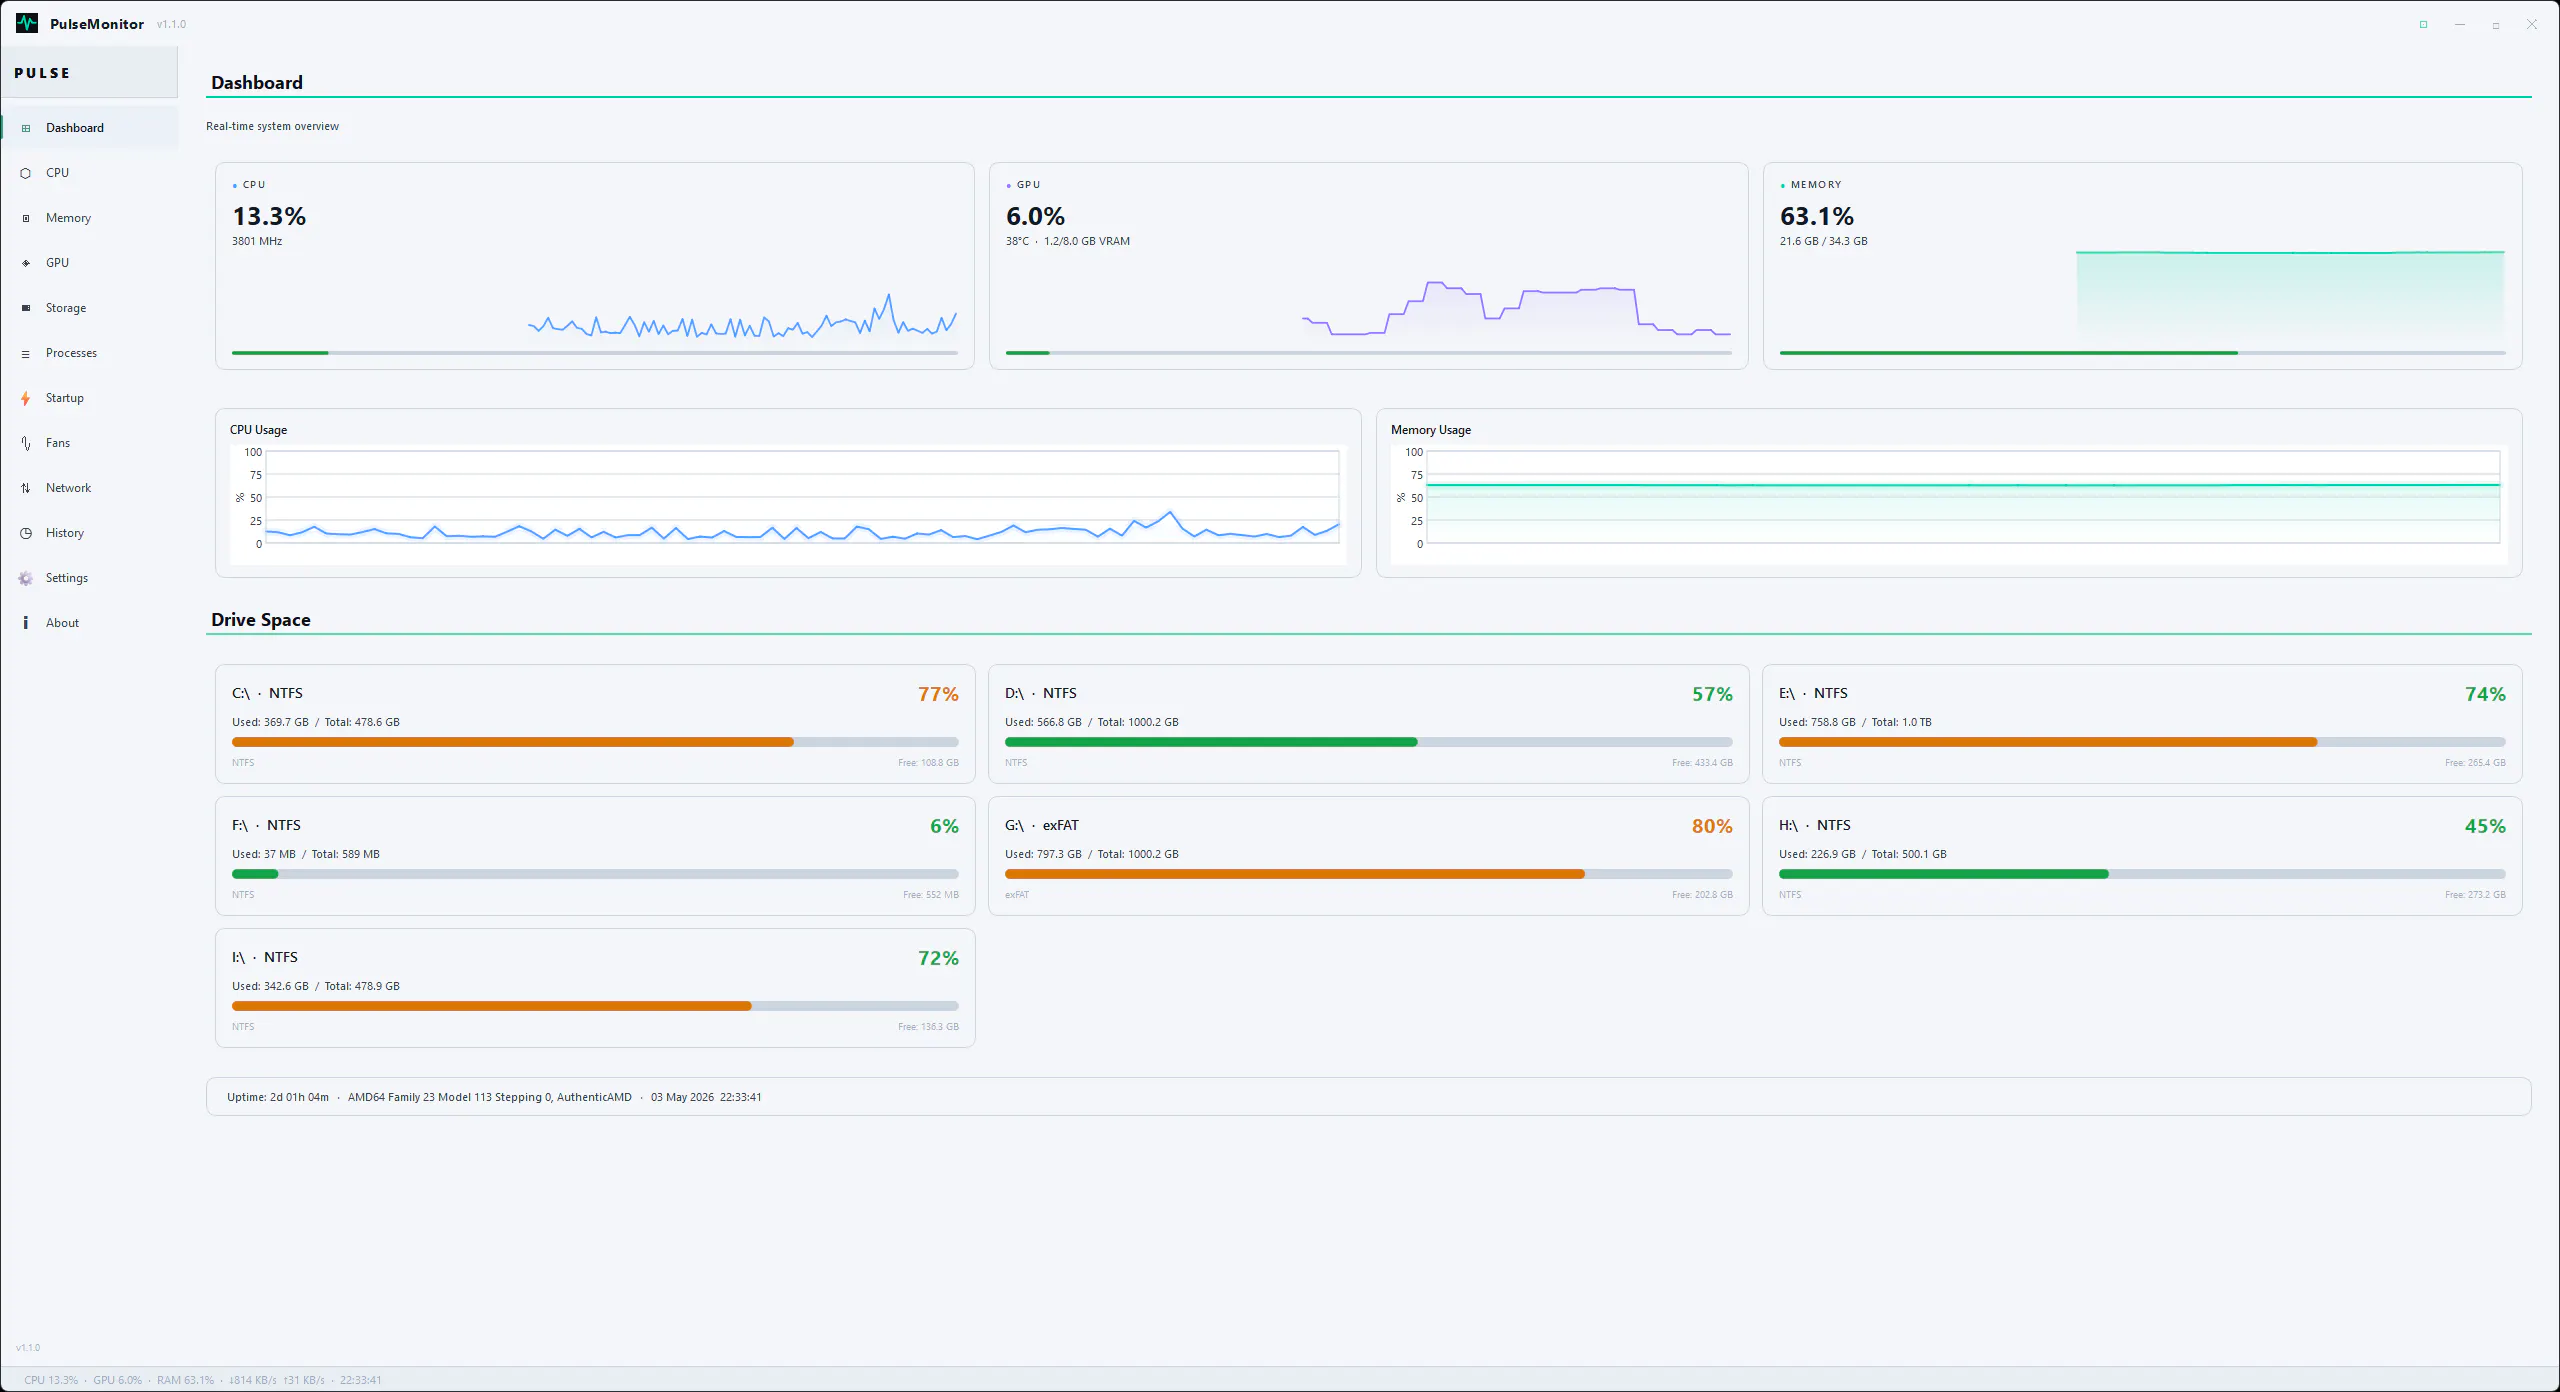The image size is (2560, 1392).
Task: Click the green square icon in title bar
Action: (2423, 24)
